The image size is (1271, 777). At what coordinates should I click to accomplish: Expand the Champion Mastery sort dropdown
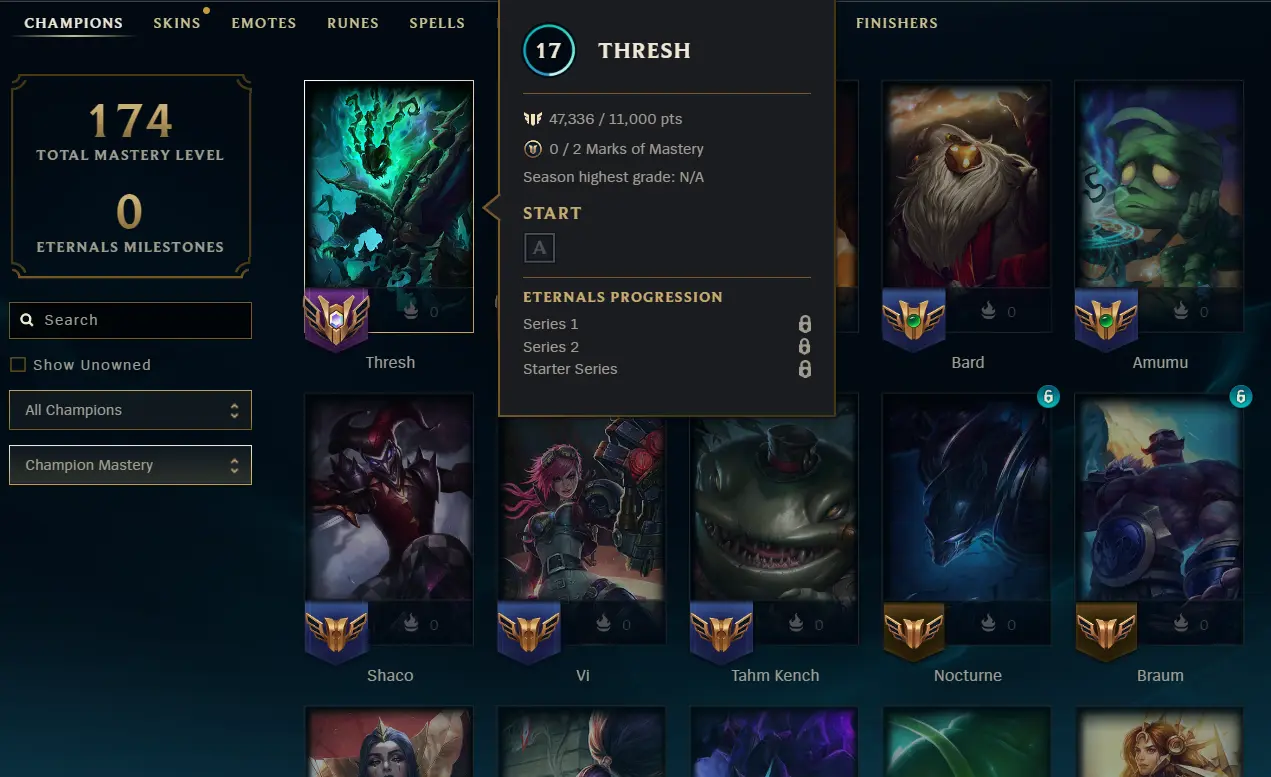[x=130, y=465]
